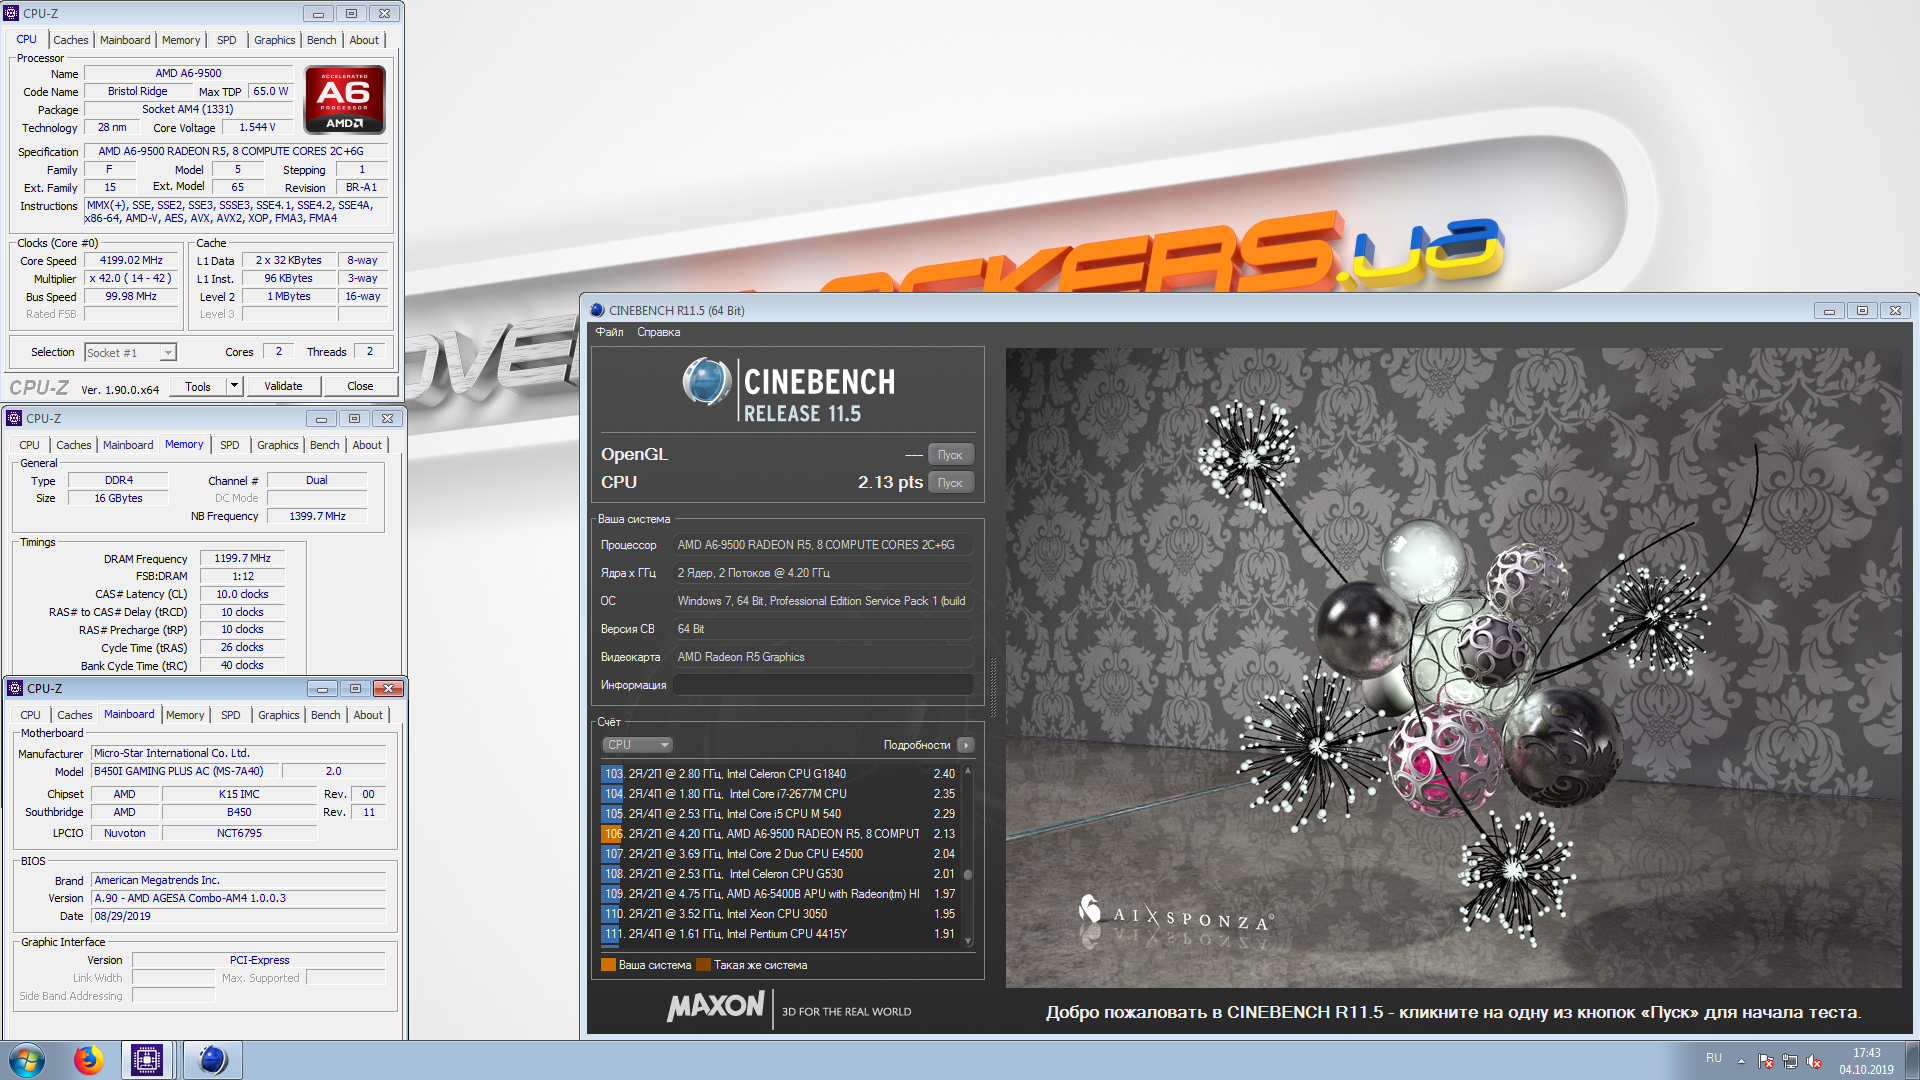1920x1080 pixels.
Task: Click the brown Такая же система legend swatch
Action: [703, 965]
